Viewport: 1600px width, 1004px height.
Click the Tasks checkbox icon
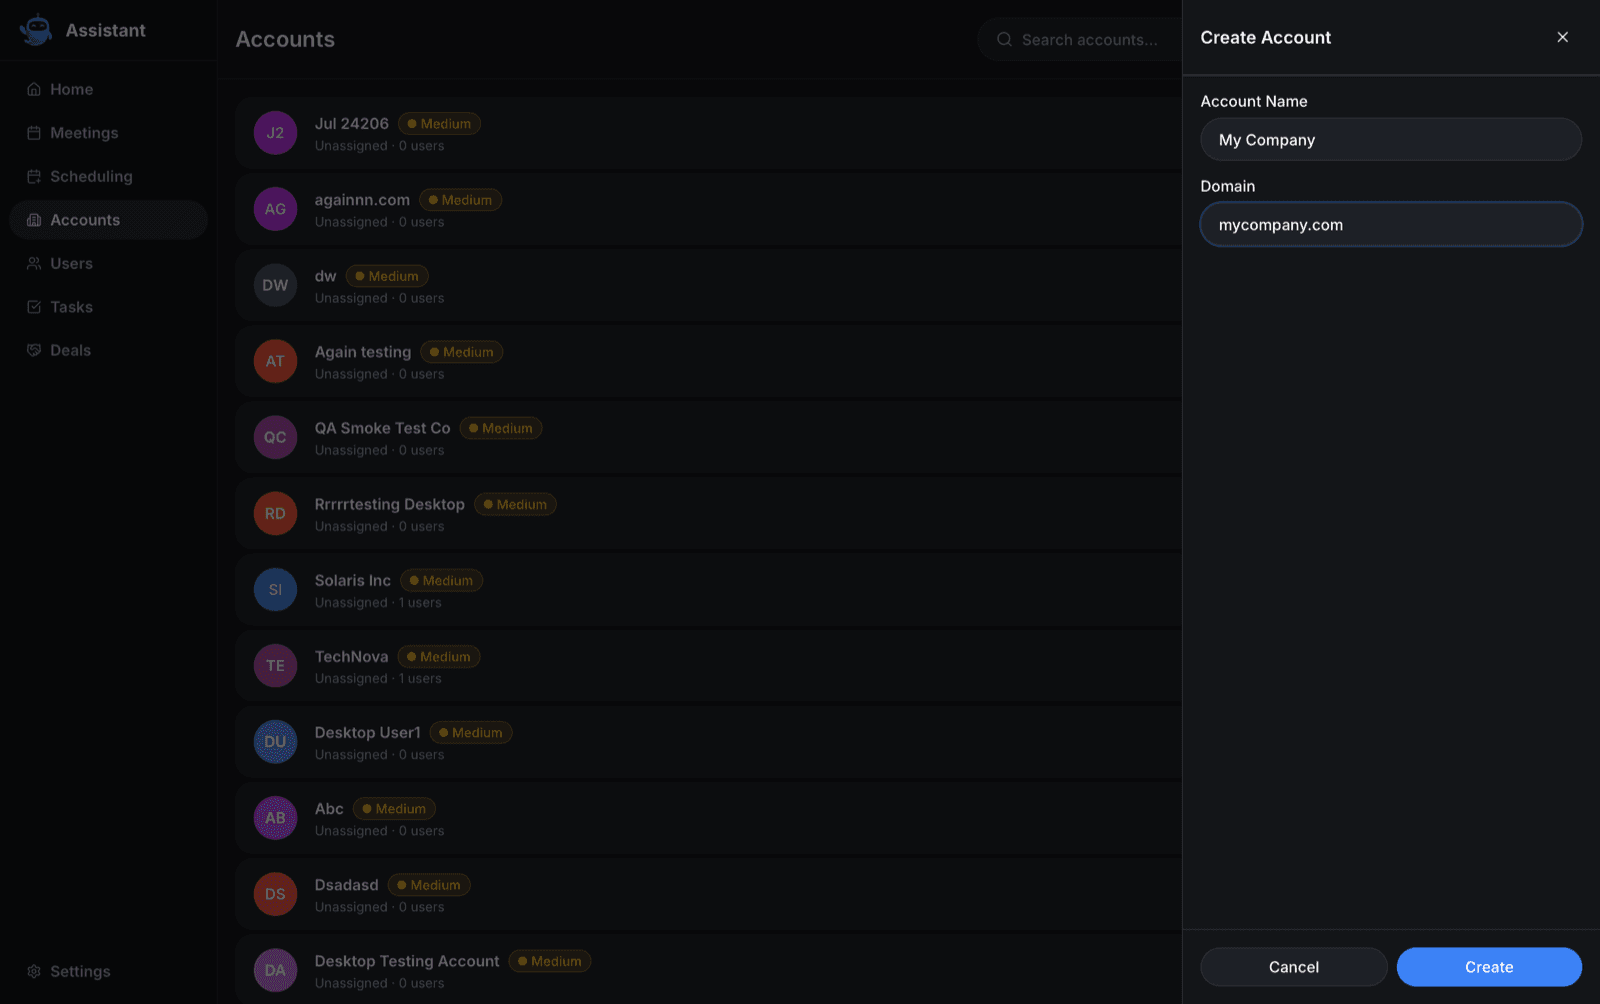click(x=34, y=307)
